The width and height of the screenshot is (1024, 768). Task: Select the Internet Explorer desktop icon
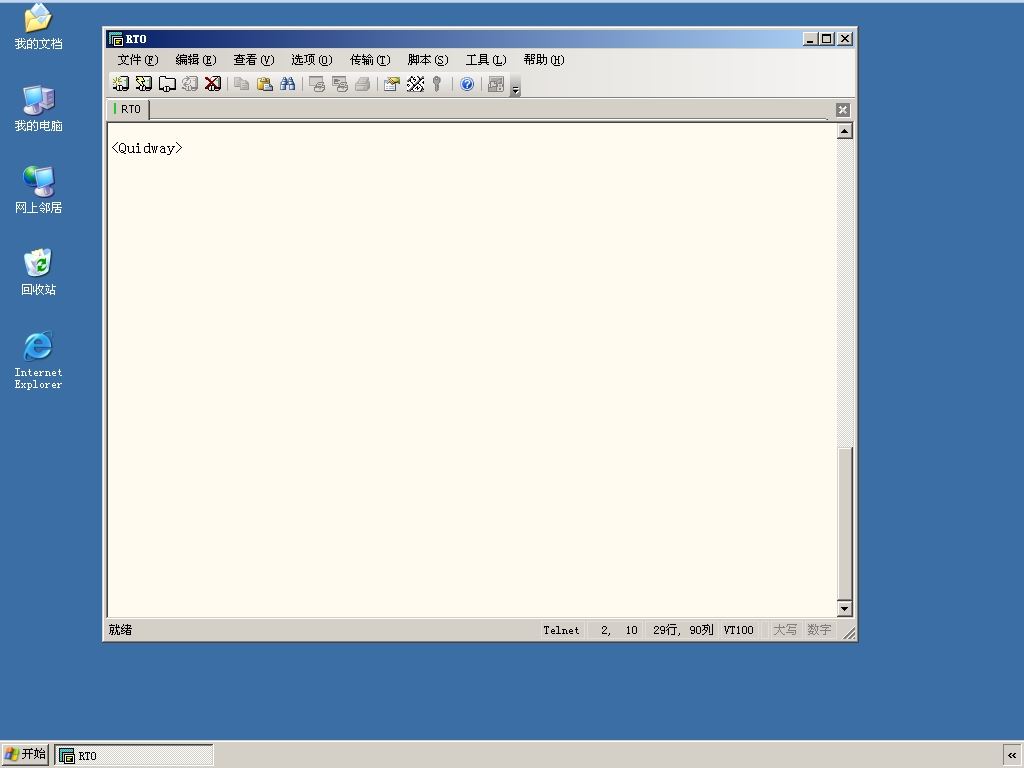coord(39,360)
